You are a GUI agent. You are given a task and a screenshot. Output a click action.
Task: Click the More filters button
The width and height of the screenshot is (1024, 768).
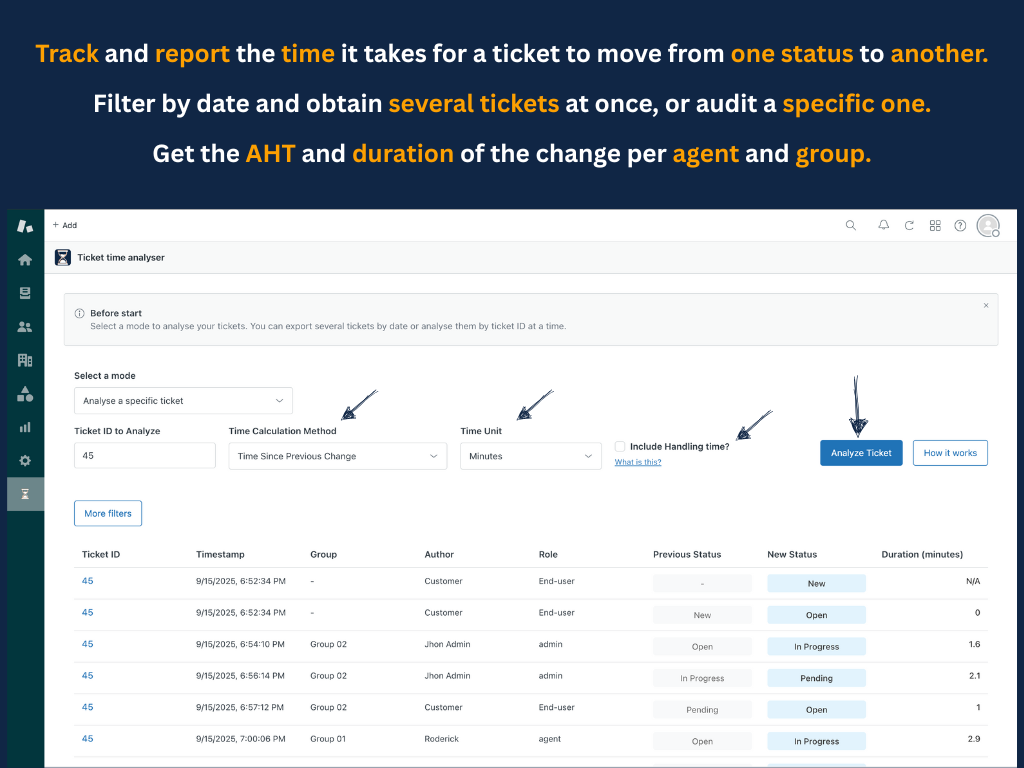(x=108, y=513)
